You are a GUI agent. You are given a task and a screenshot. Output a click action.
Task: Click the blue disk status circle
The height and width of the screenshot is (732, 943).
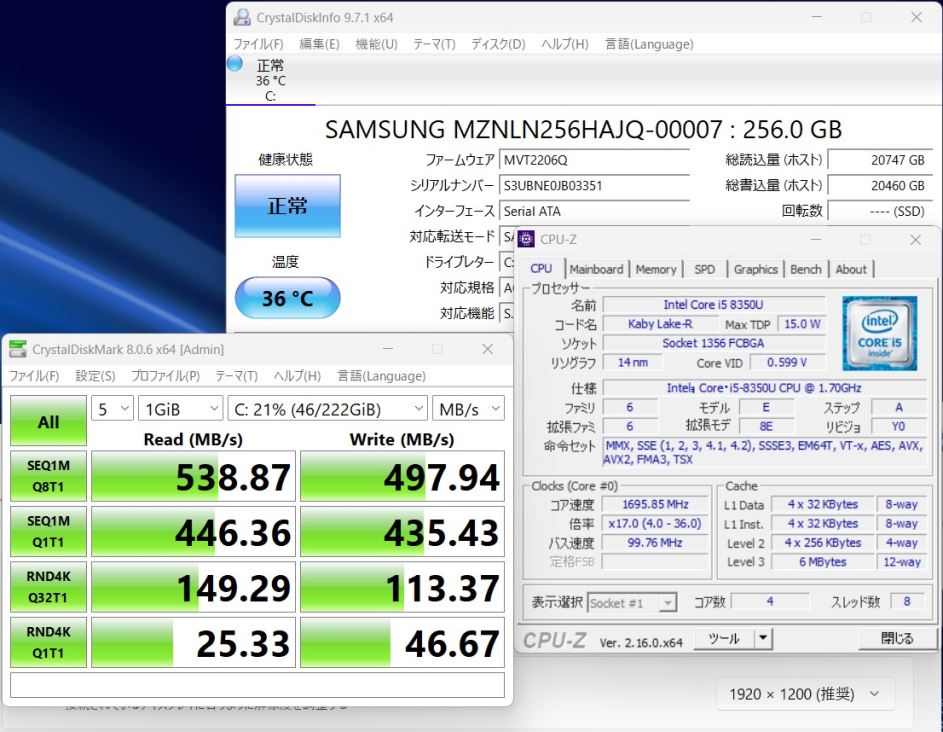235,64
